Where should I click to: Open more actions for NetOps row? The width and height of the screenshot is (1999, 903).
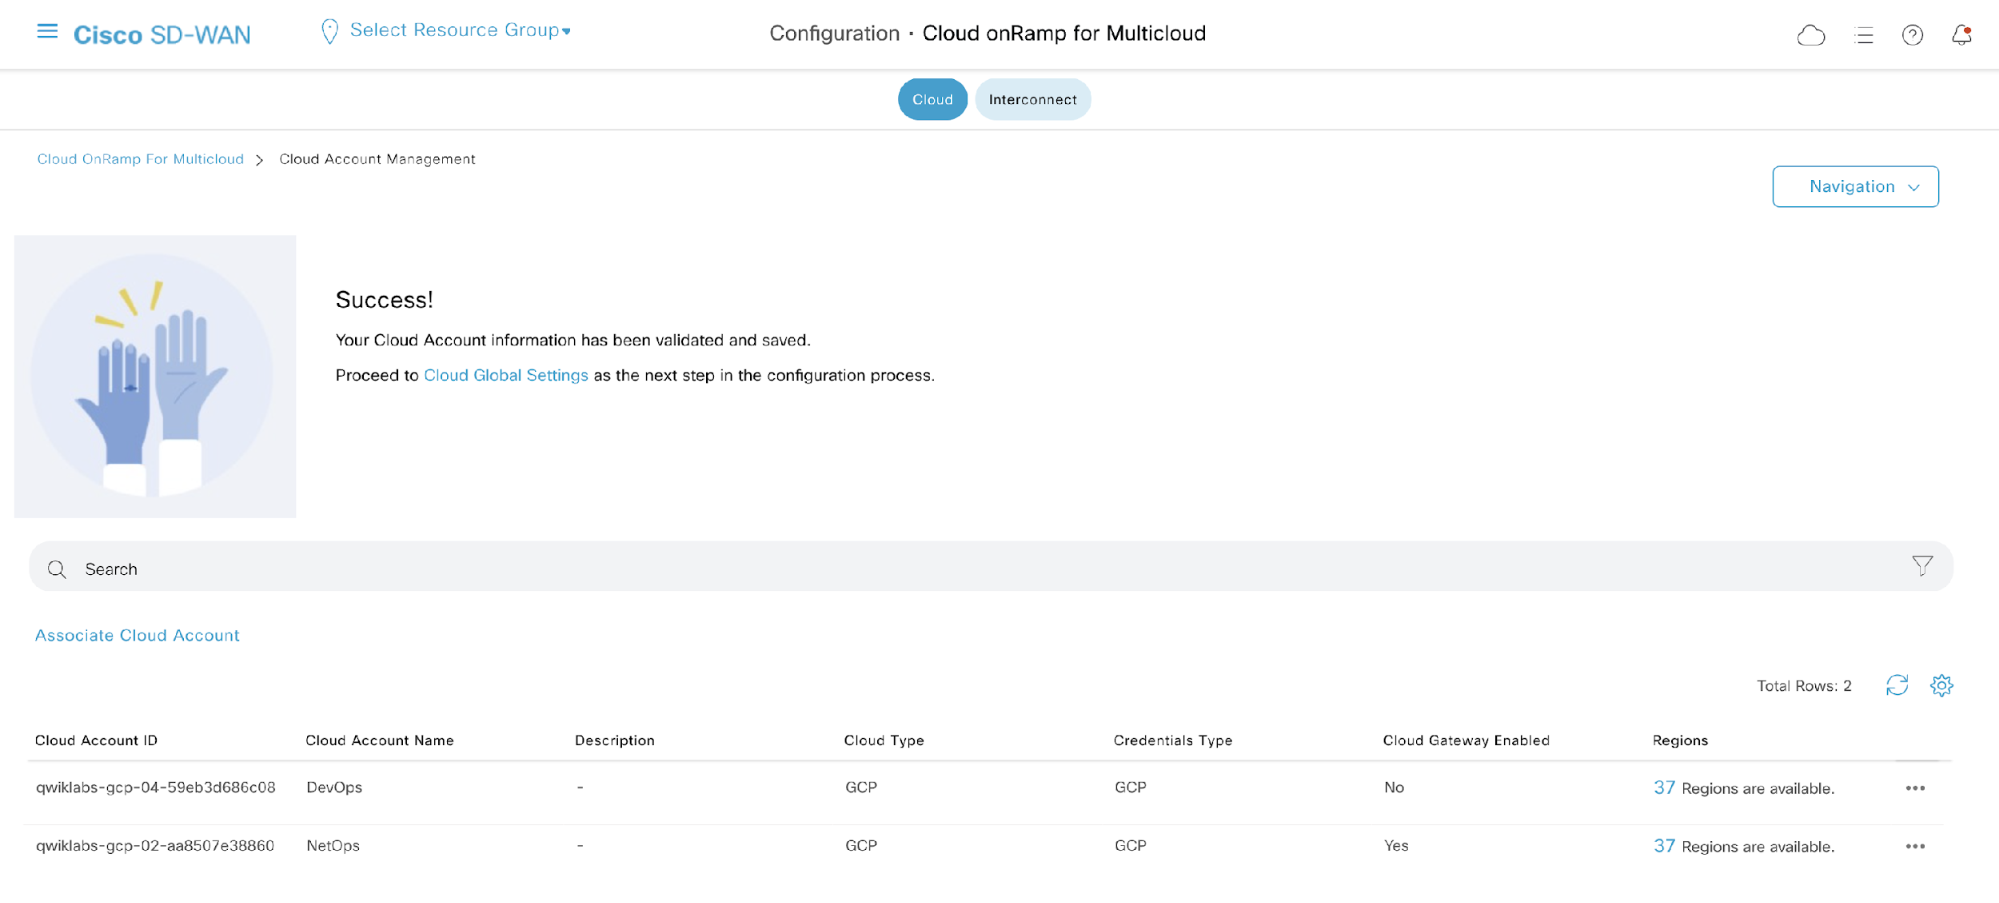click(x=1915, y=846)
